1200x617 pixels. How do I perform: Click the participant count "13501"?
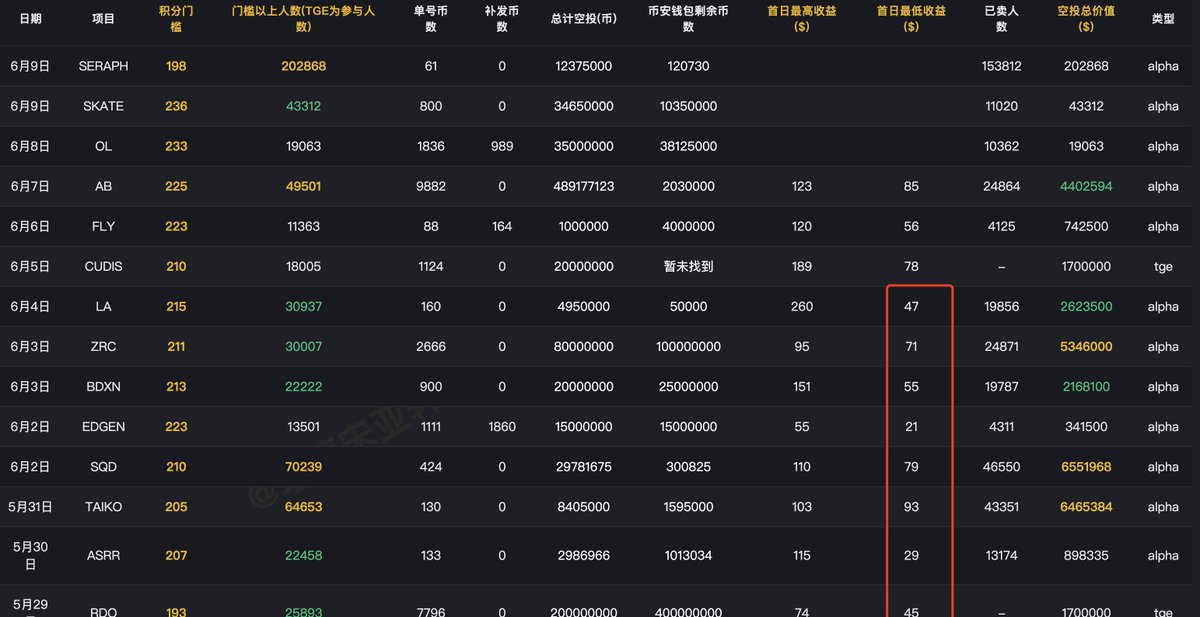click(x=303, y=426)
